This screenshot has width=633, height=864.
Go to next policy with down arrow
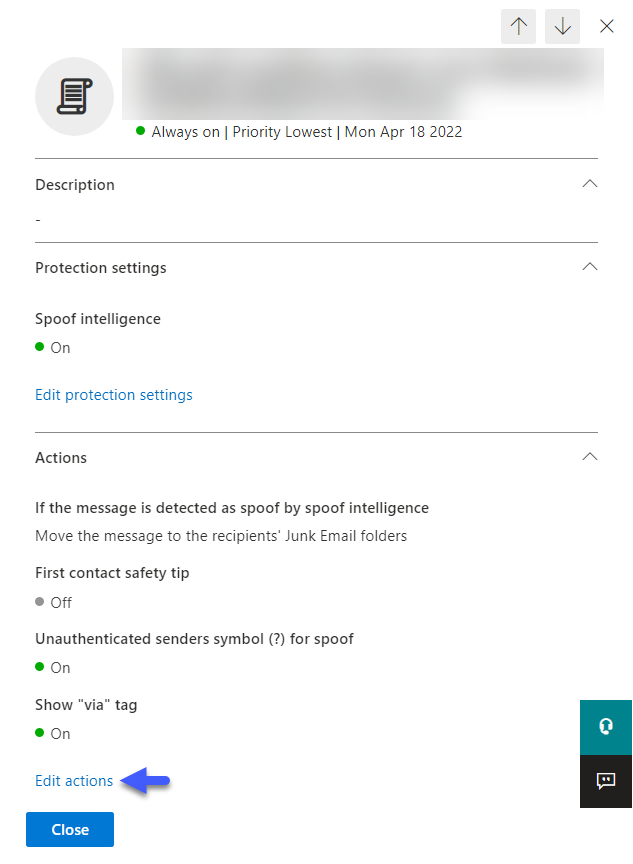coord(562,26)
